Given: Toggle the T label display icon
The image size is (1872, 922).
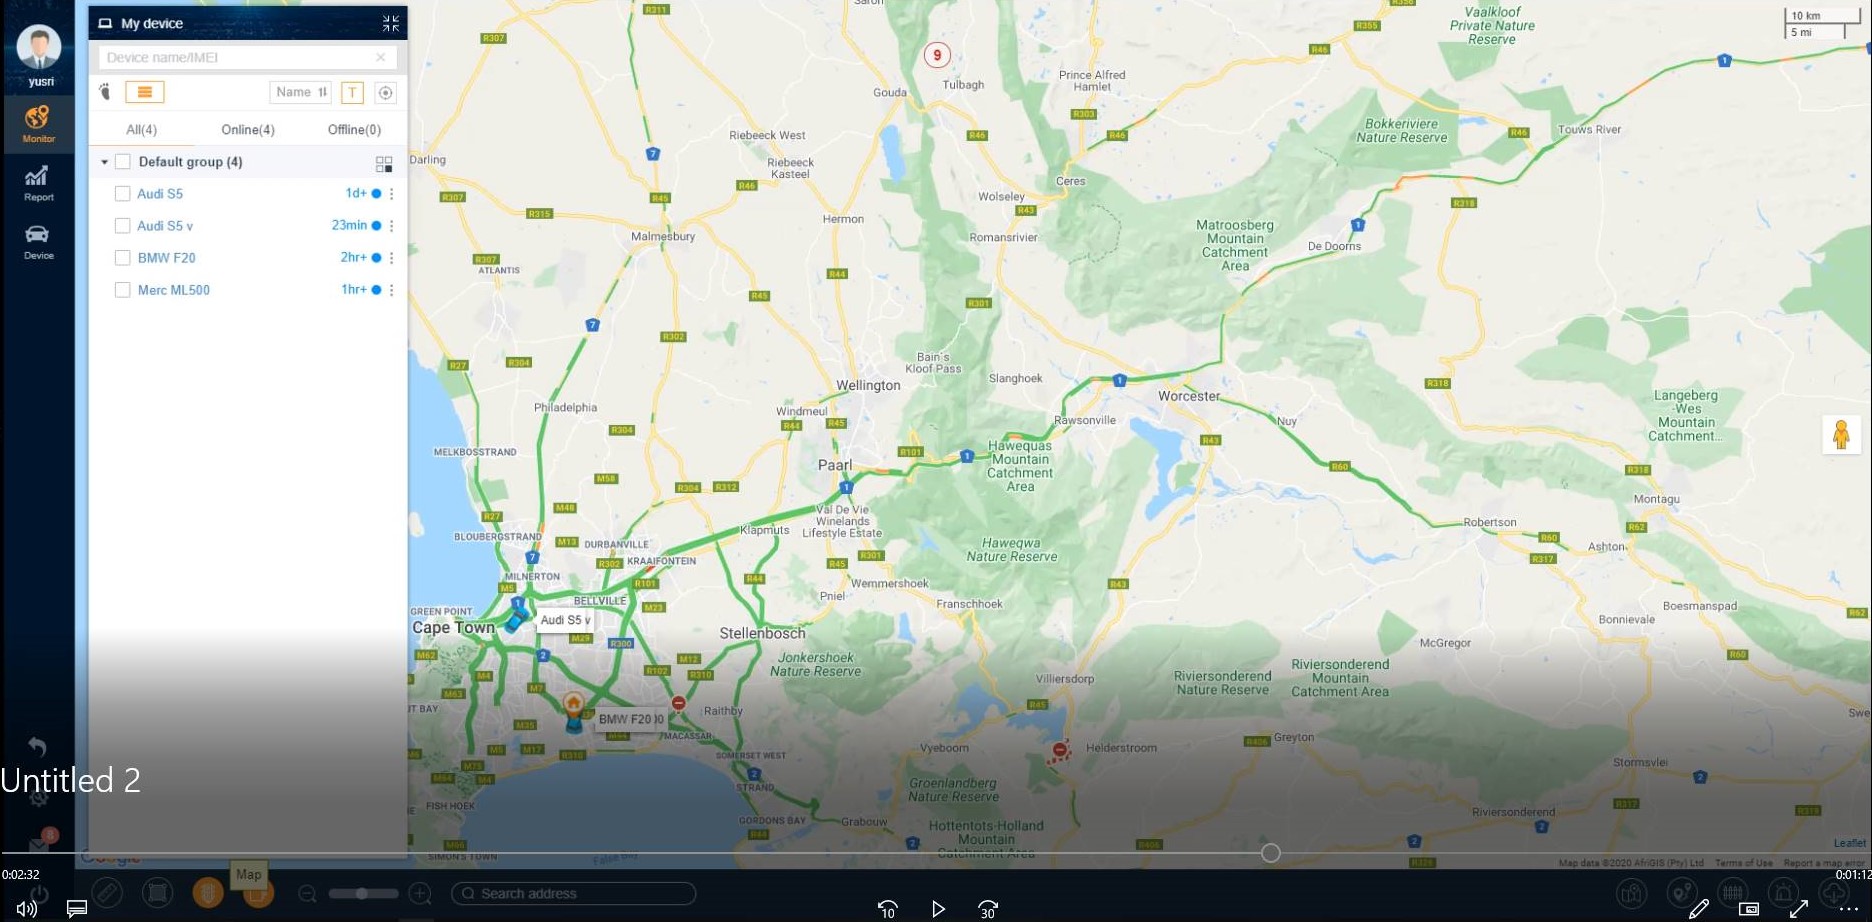Looking at the screenshot, I should 352,92.
